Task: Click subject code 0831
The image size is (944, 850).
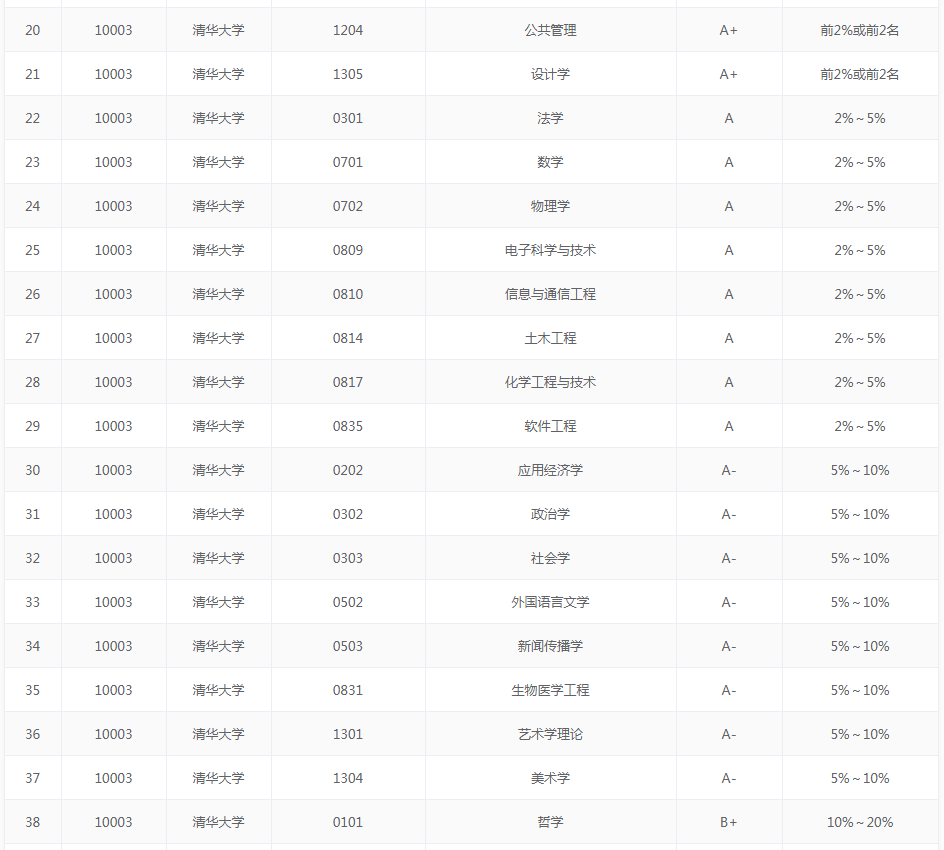Action: (x=348, y=689)
